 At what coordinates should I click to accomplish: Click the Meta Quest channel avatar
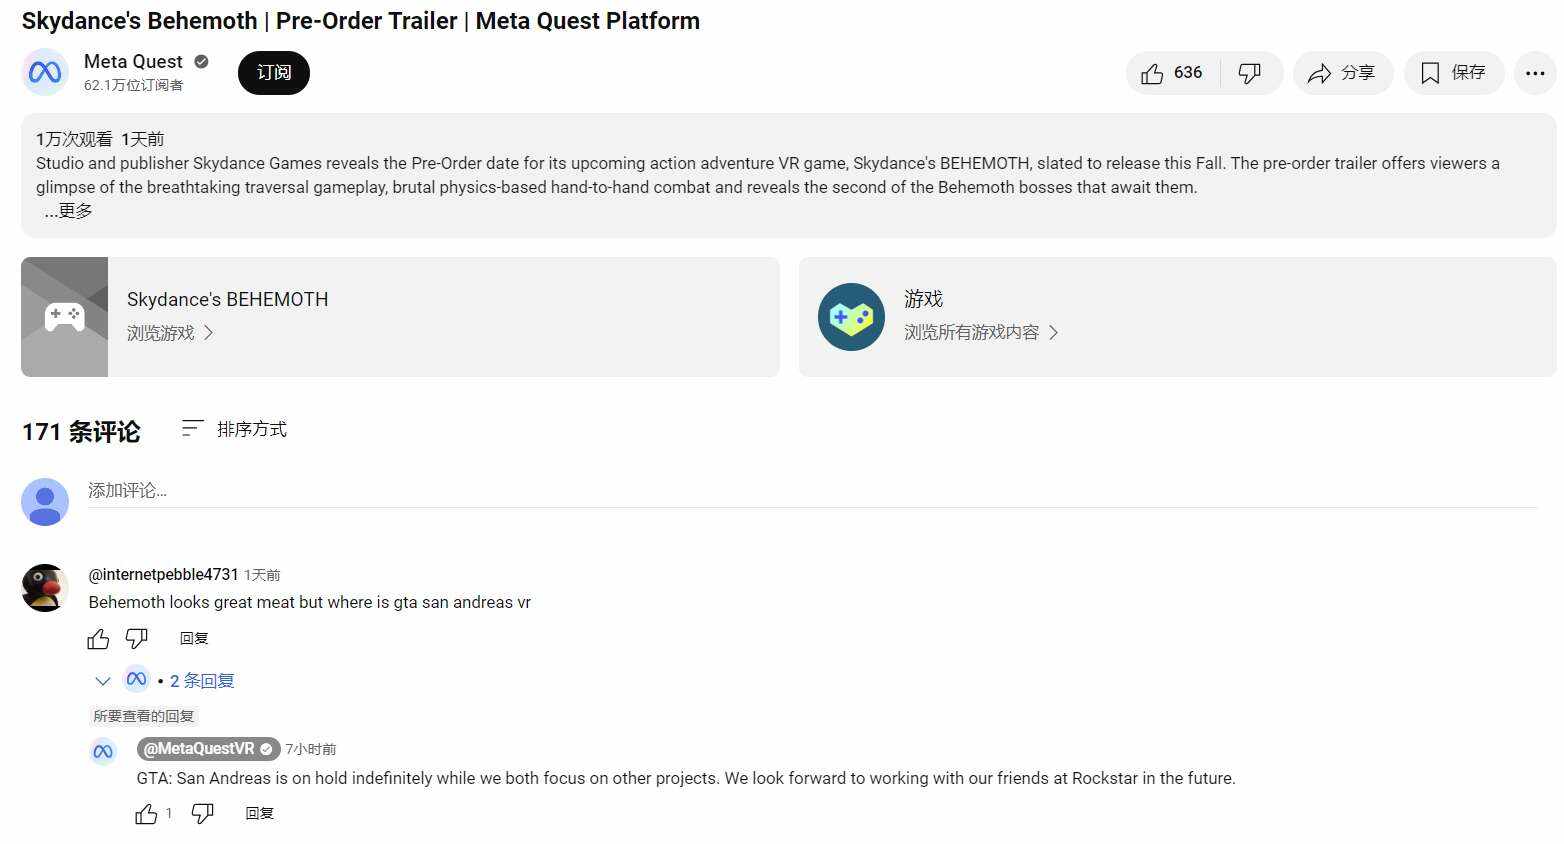45,72
